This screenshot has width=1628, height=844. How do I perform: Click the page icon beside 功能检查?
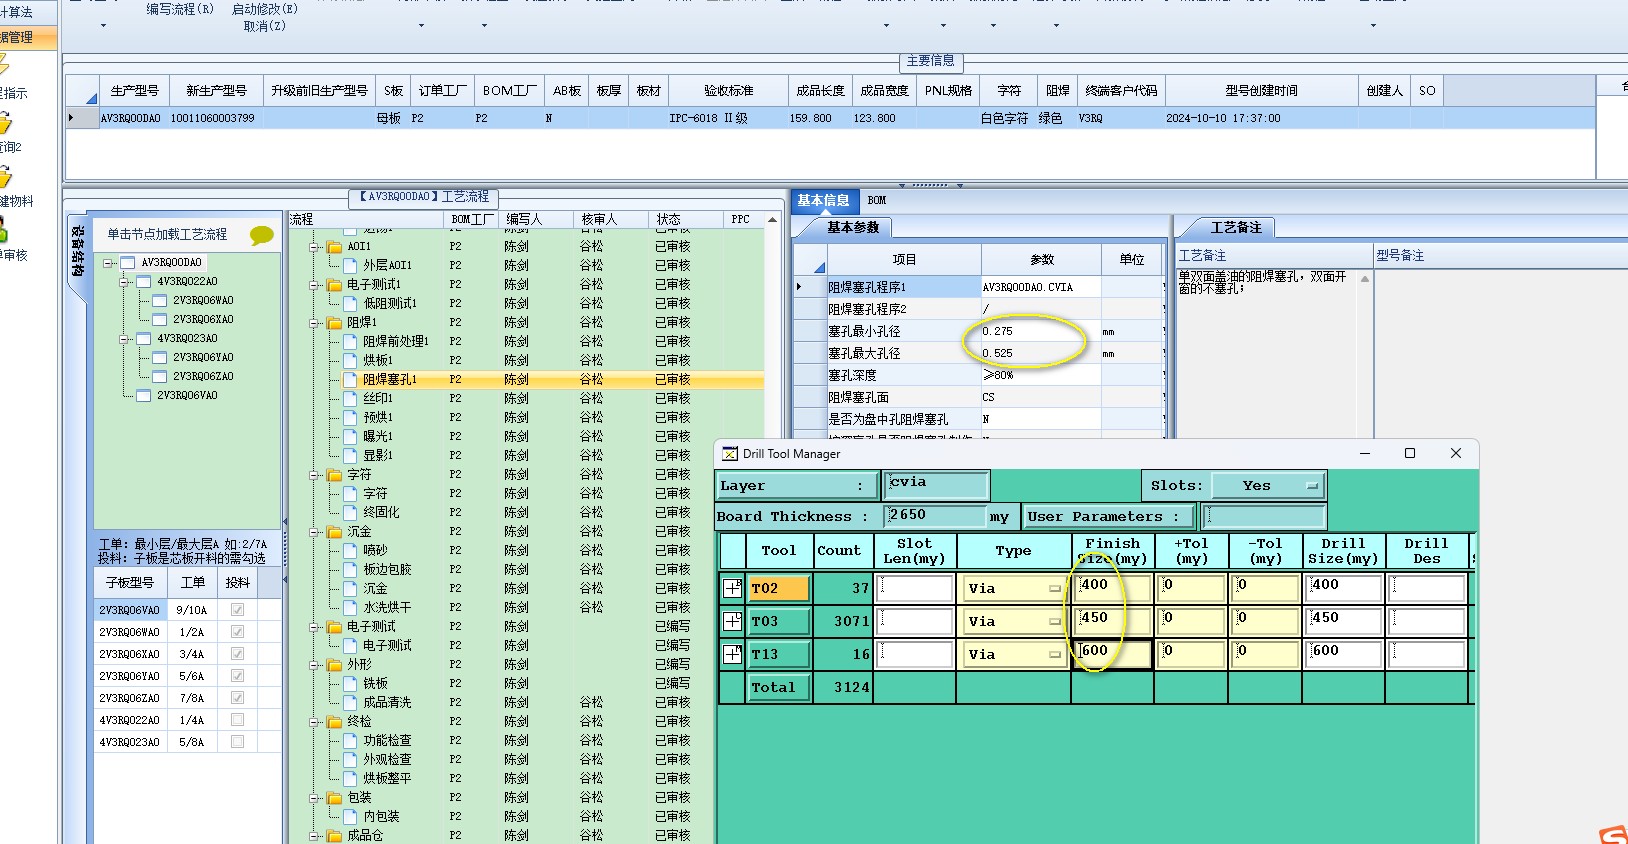[x=350, y=740]
